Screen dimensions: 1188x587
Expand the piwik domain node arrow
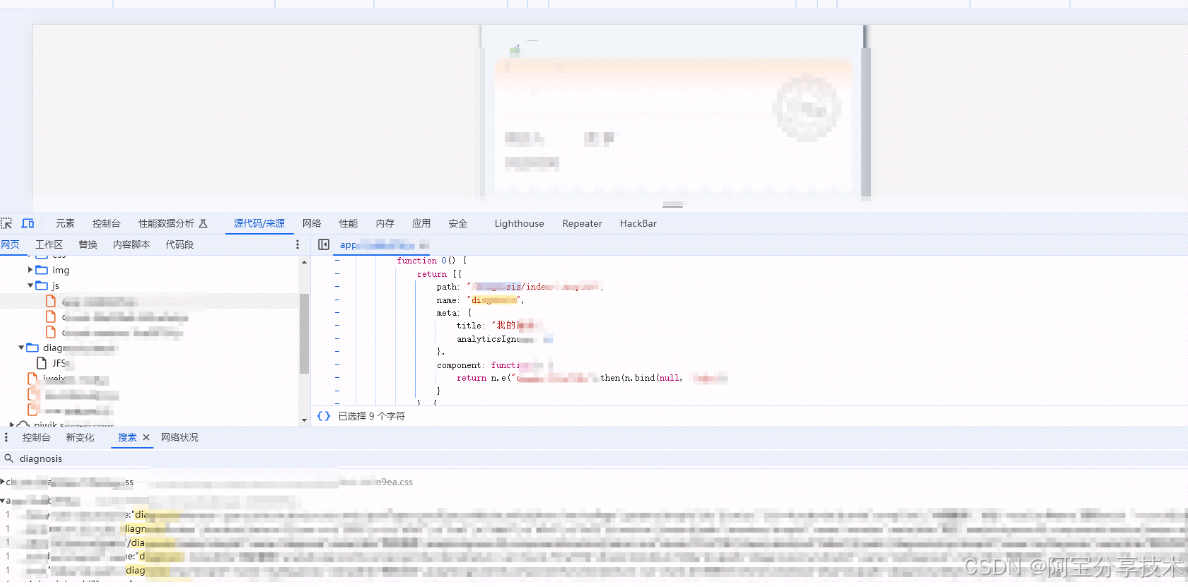coord(12,424)
